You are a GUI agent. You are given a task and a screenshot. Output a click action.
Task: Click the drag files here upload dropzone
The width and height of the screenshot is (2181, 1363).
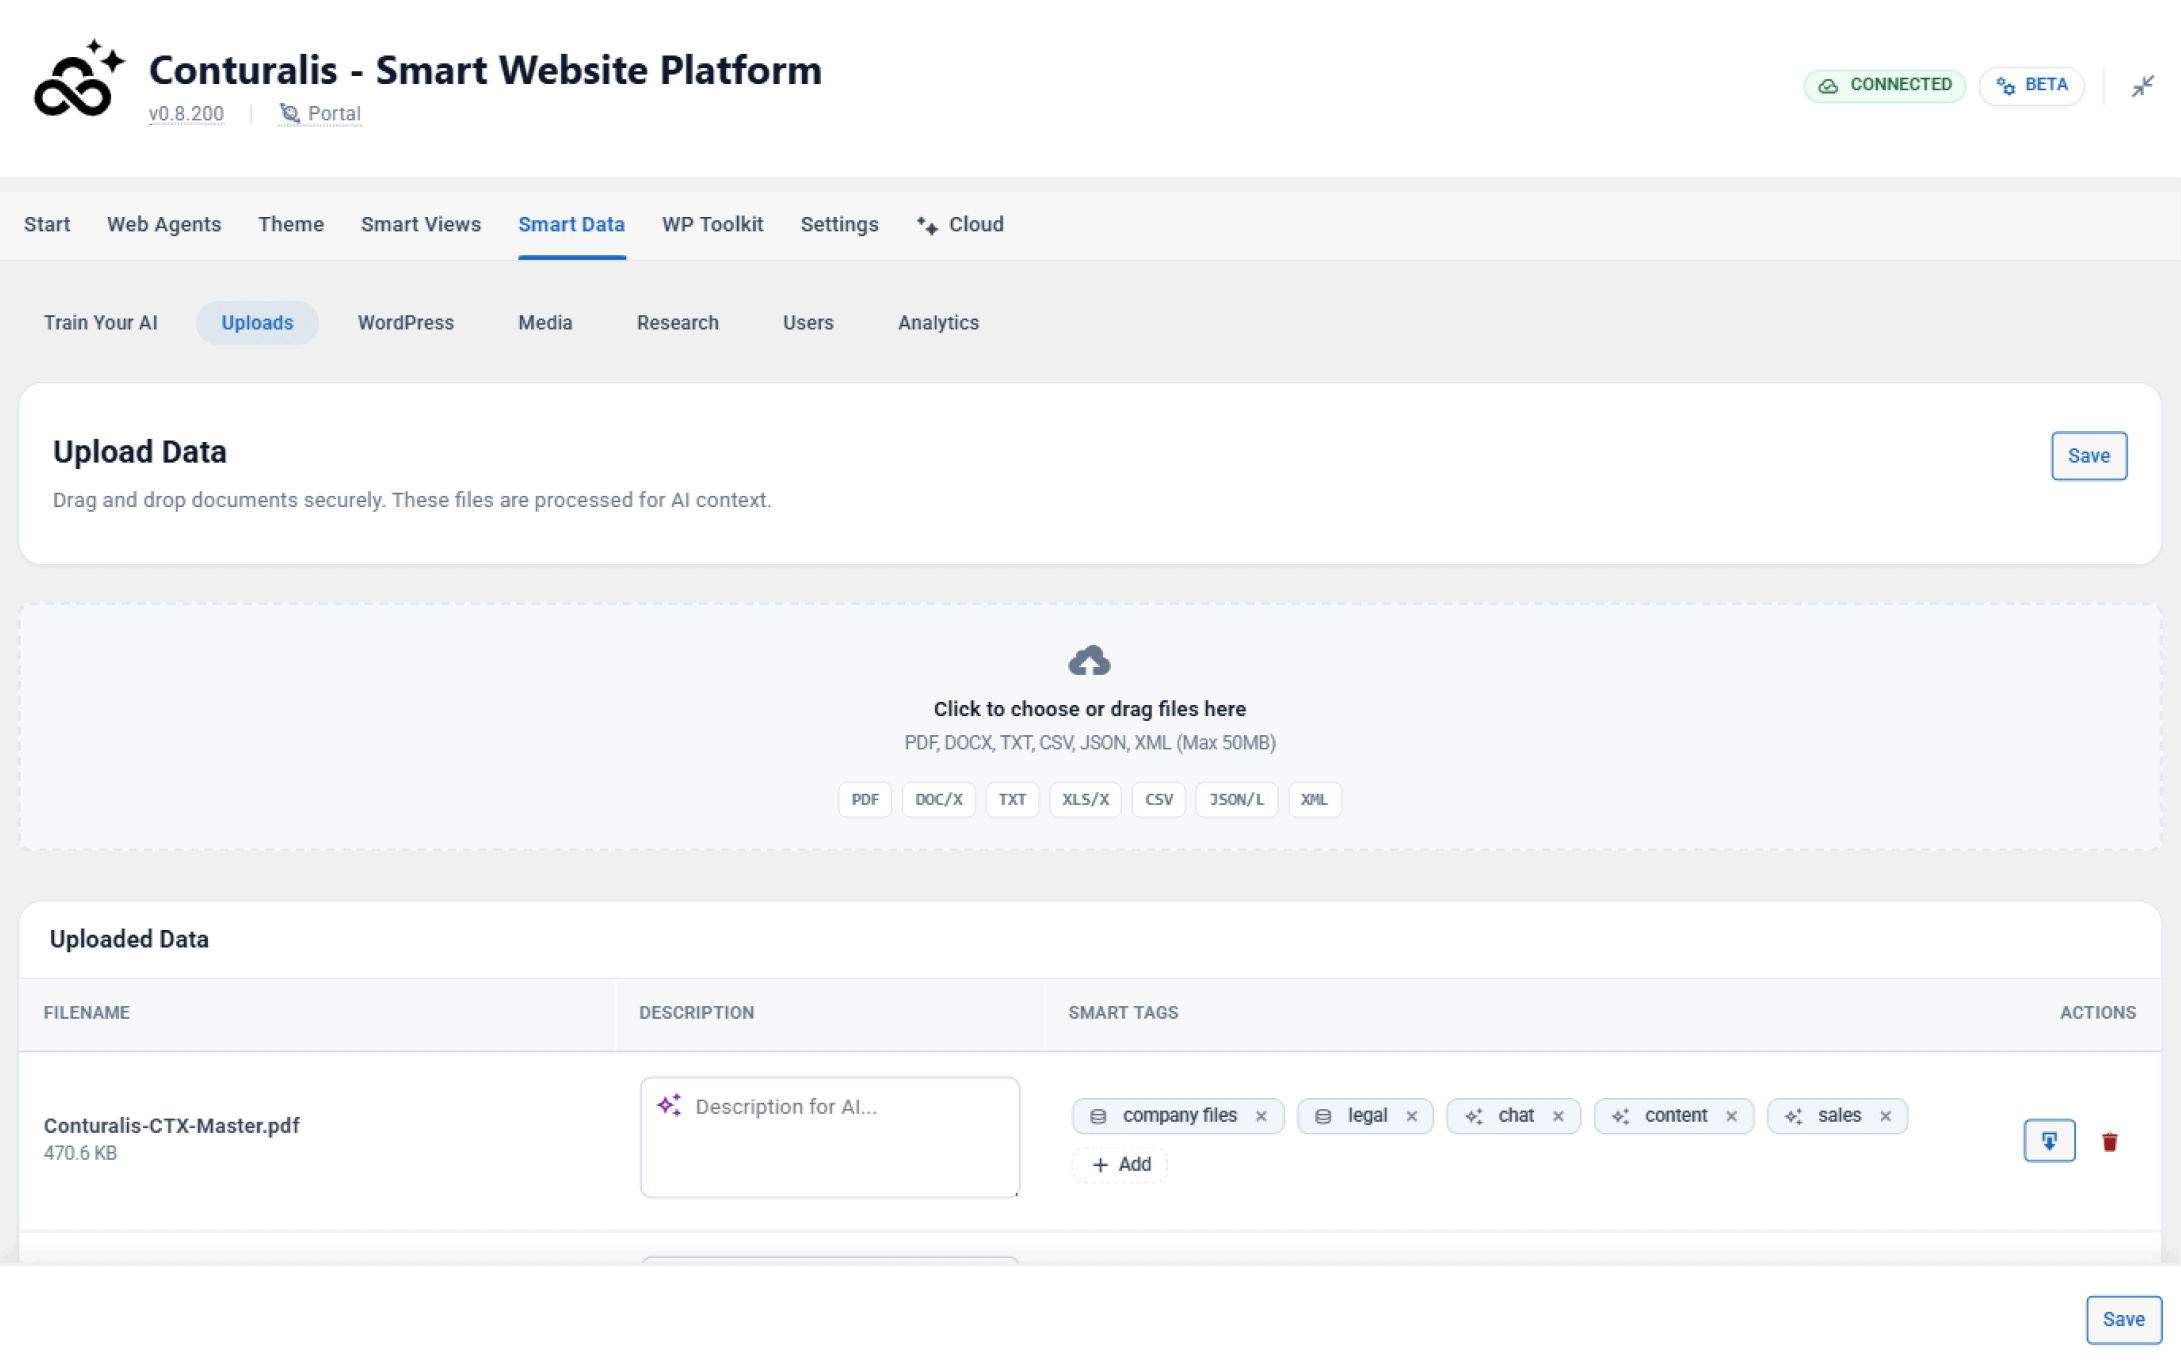(x=1090, y=727)
